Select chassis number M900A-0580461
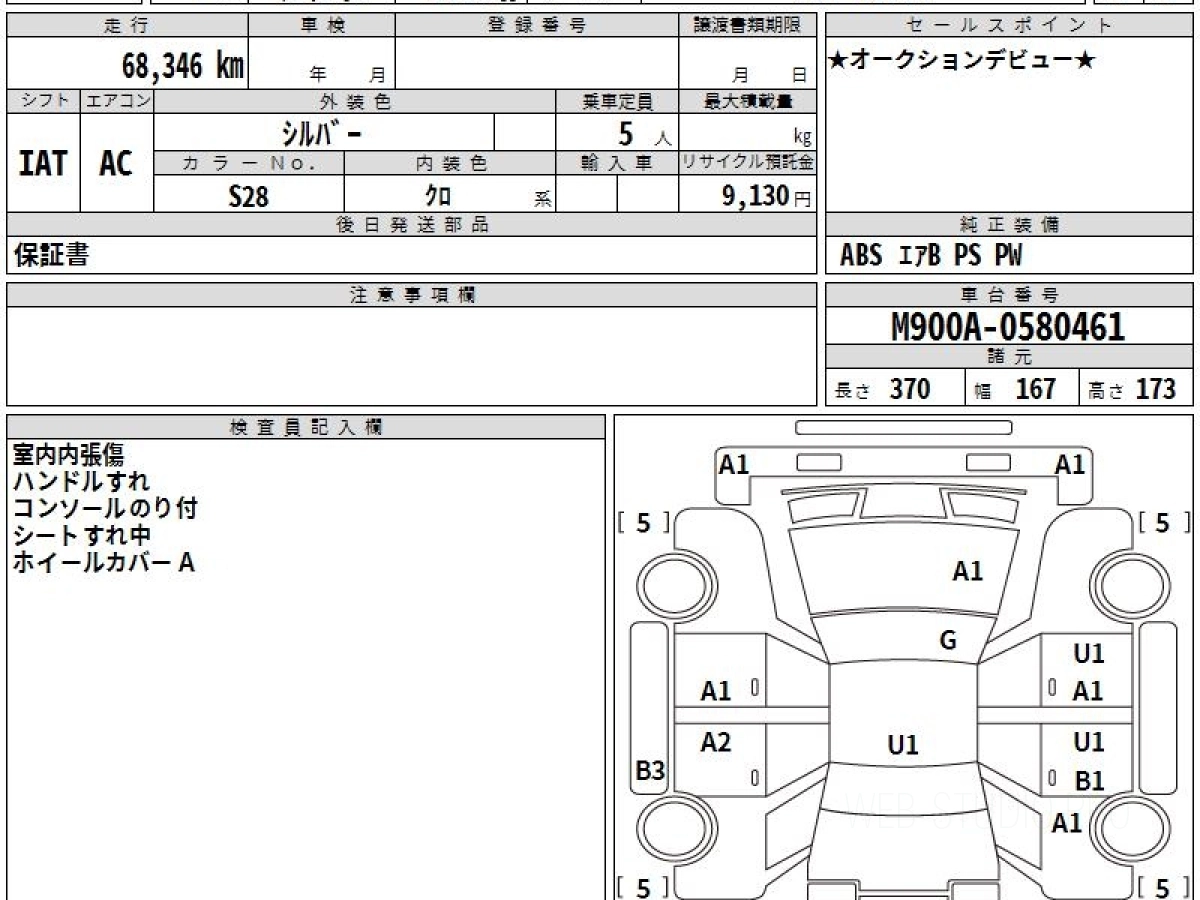Image resolution: width=1200 pixels, height=900 pixels. [1007, 326]
